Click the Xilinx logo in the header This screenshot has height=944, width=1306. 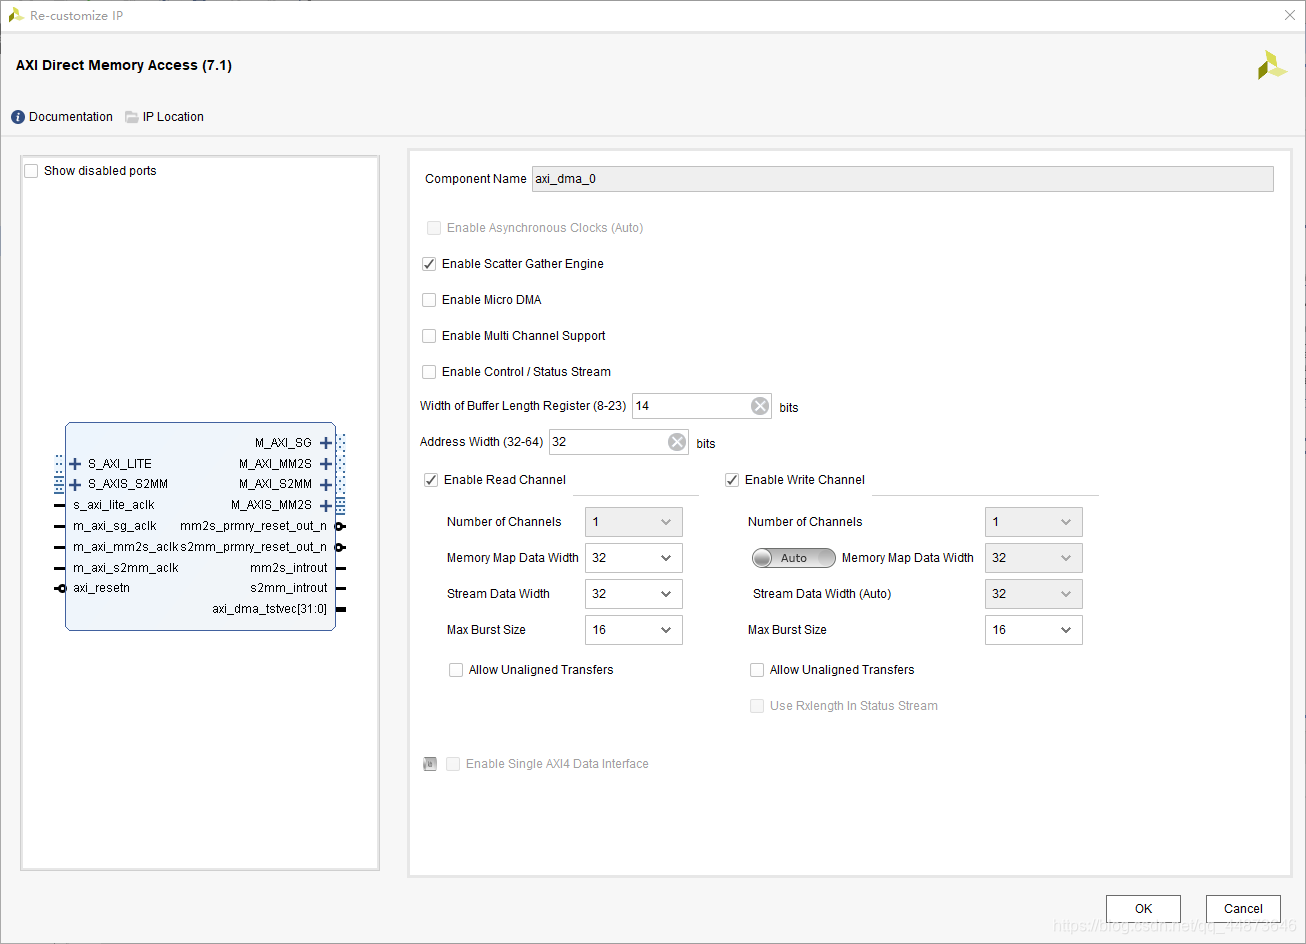(x=1272, y=65)
